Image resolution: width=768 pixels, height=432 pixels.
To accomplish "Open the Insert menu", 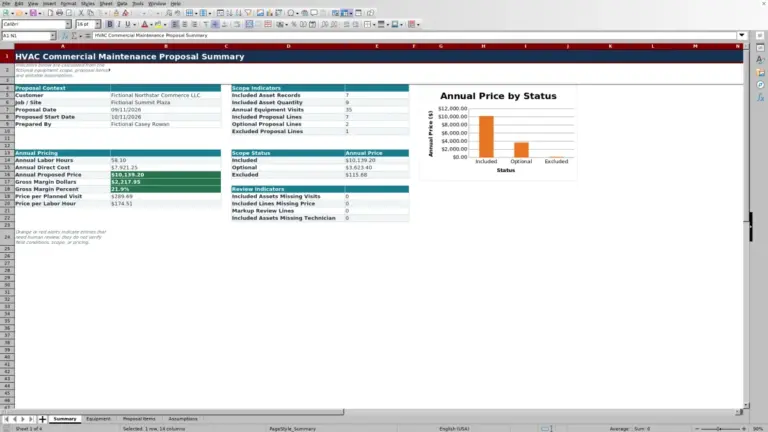I will point(49,3).
